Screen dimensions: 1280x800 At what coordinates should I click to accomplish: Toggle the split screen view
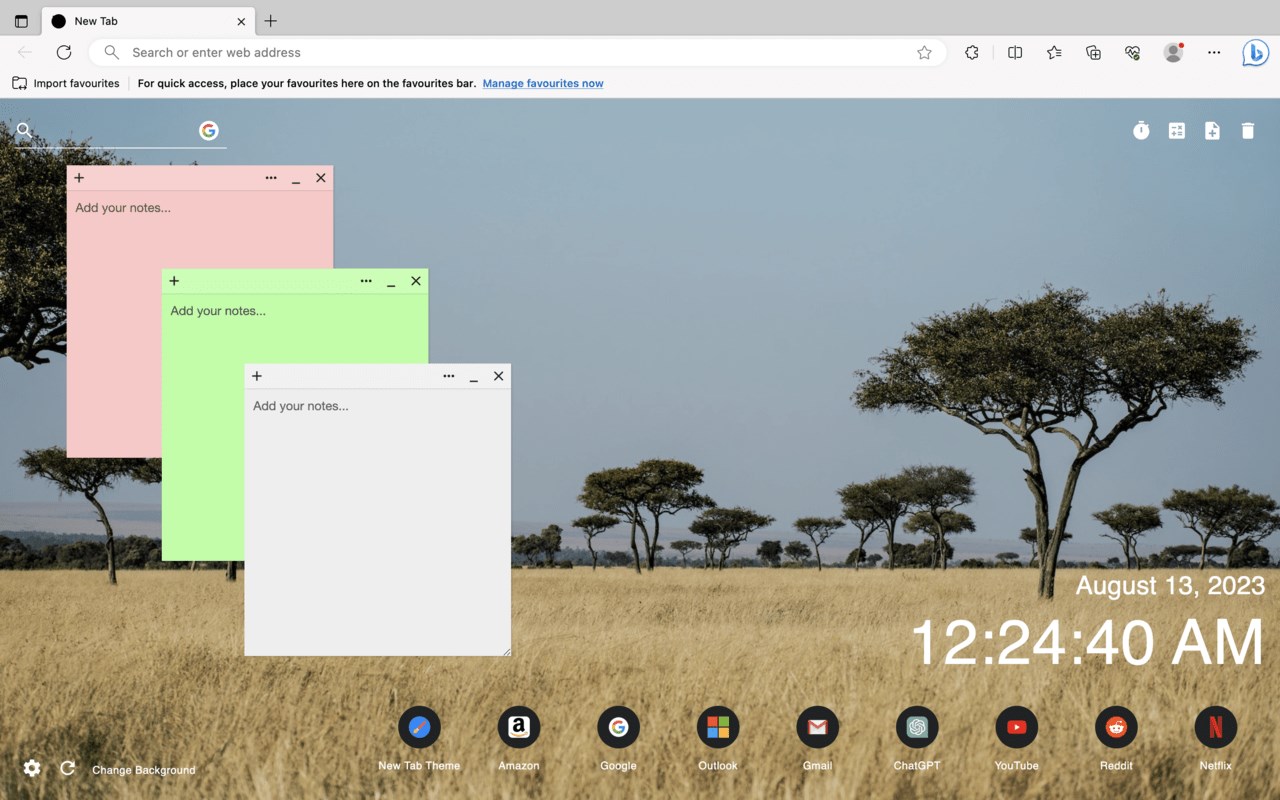[x=1015, y=53]
